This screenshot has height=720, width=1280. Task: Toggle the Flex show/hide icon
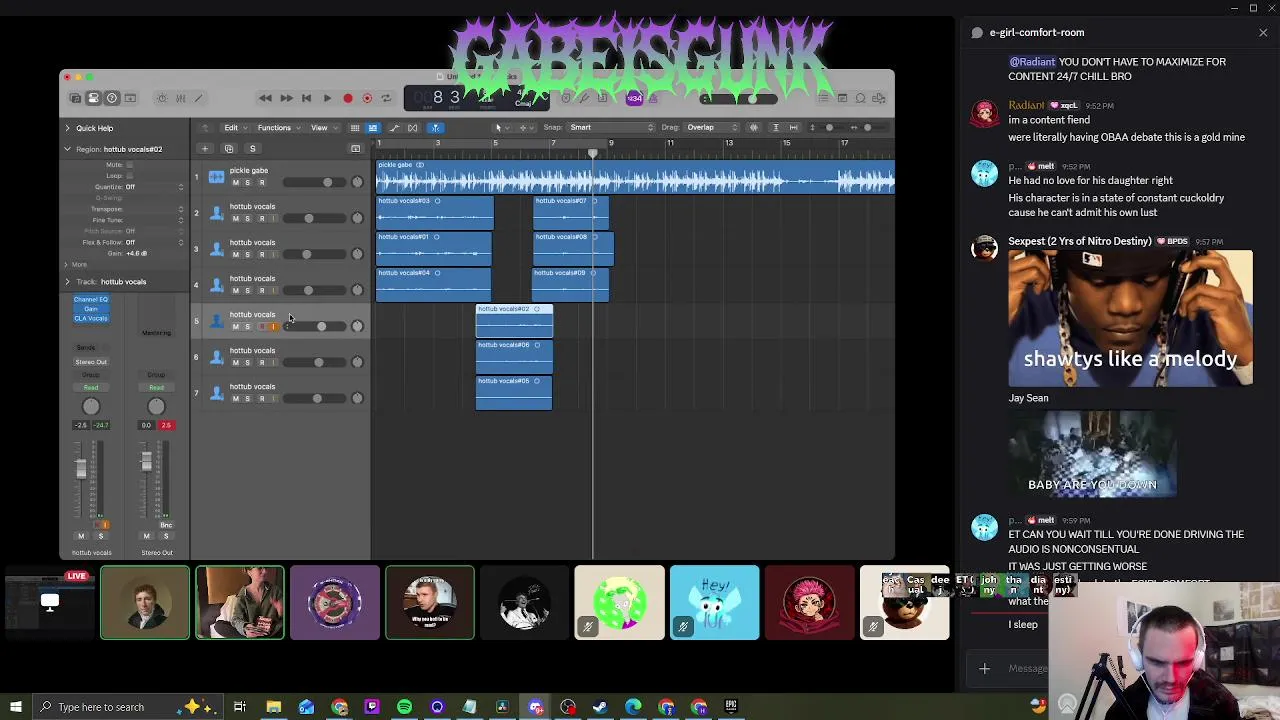tap(412, 128)
